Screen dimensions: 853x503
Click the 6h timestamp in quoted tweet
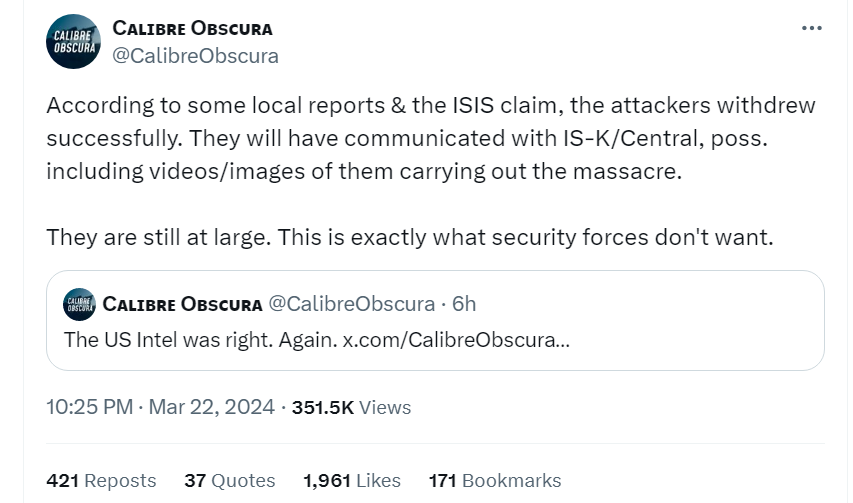click(464, 304)
